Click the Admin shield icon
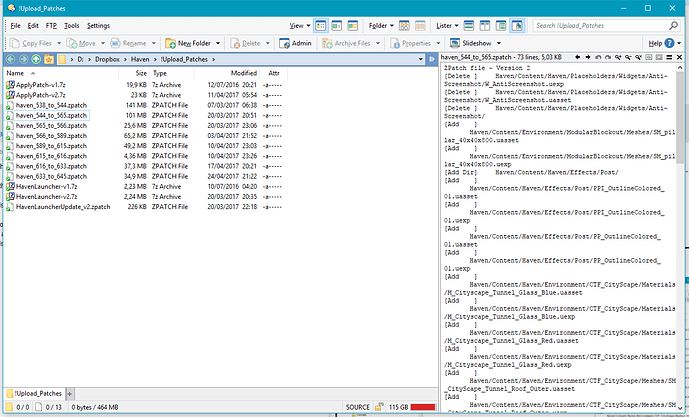The image size is (689, 417). point(284,44)
